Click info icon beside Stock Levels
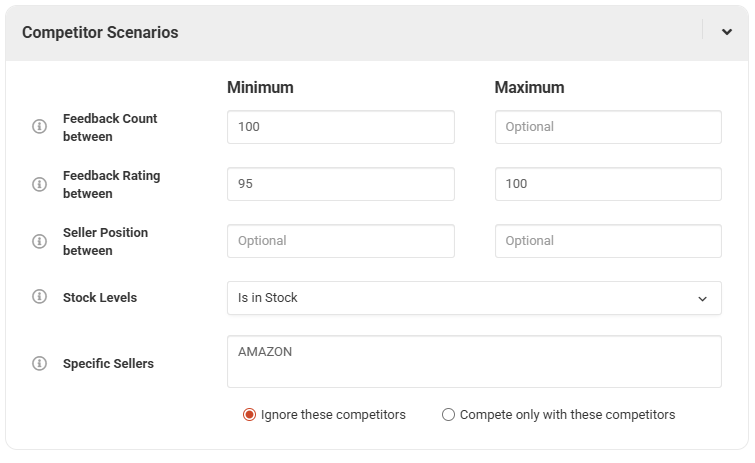The image size is (755, 463). coord(40,297)
